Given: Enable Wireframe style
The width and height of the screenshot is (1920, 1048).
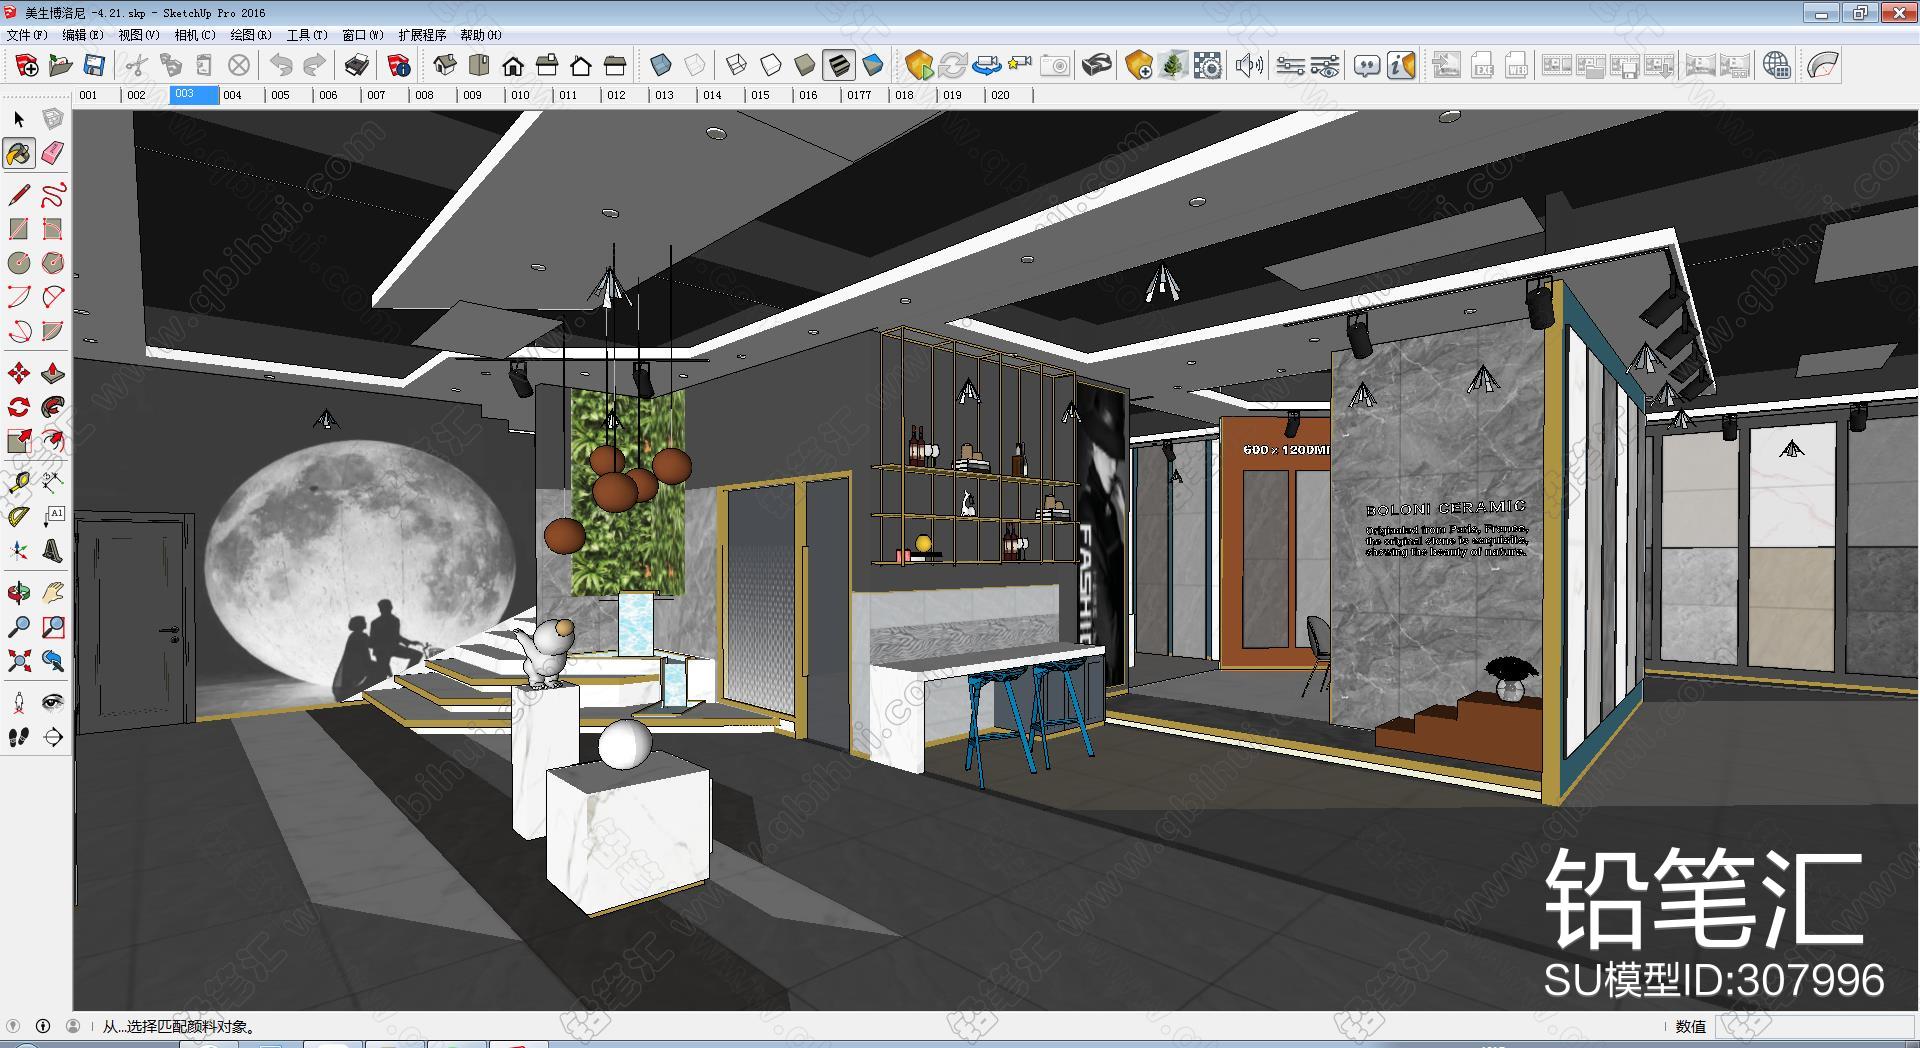Looking at the screenshot, I should pyautogui.click(x=737, y=66).
